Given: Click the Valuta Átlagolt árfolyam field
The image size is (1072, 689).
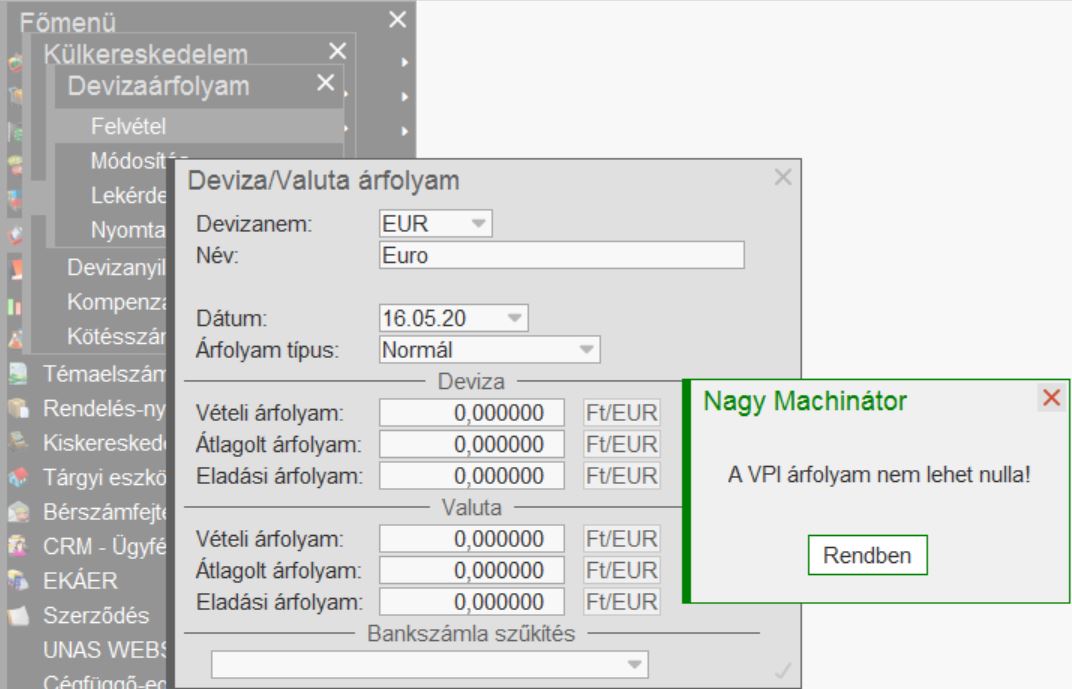Looking at the screenshot, I should tap(472, 570).
